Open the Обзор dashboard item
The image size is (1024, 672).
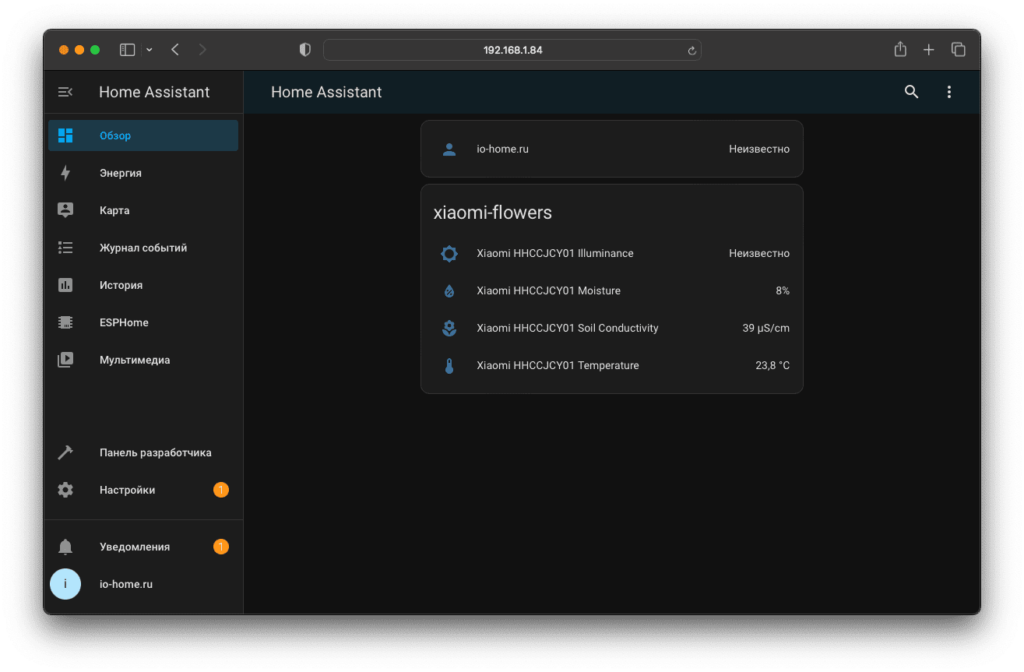pyautogui.click(x=143, y=135)
